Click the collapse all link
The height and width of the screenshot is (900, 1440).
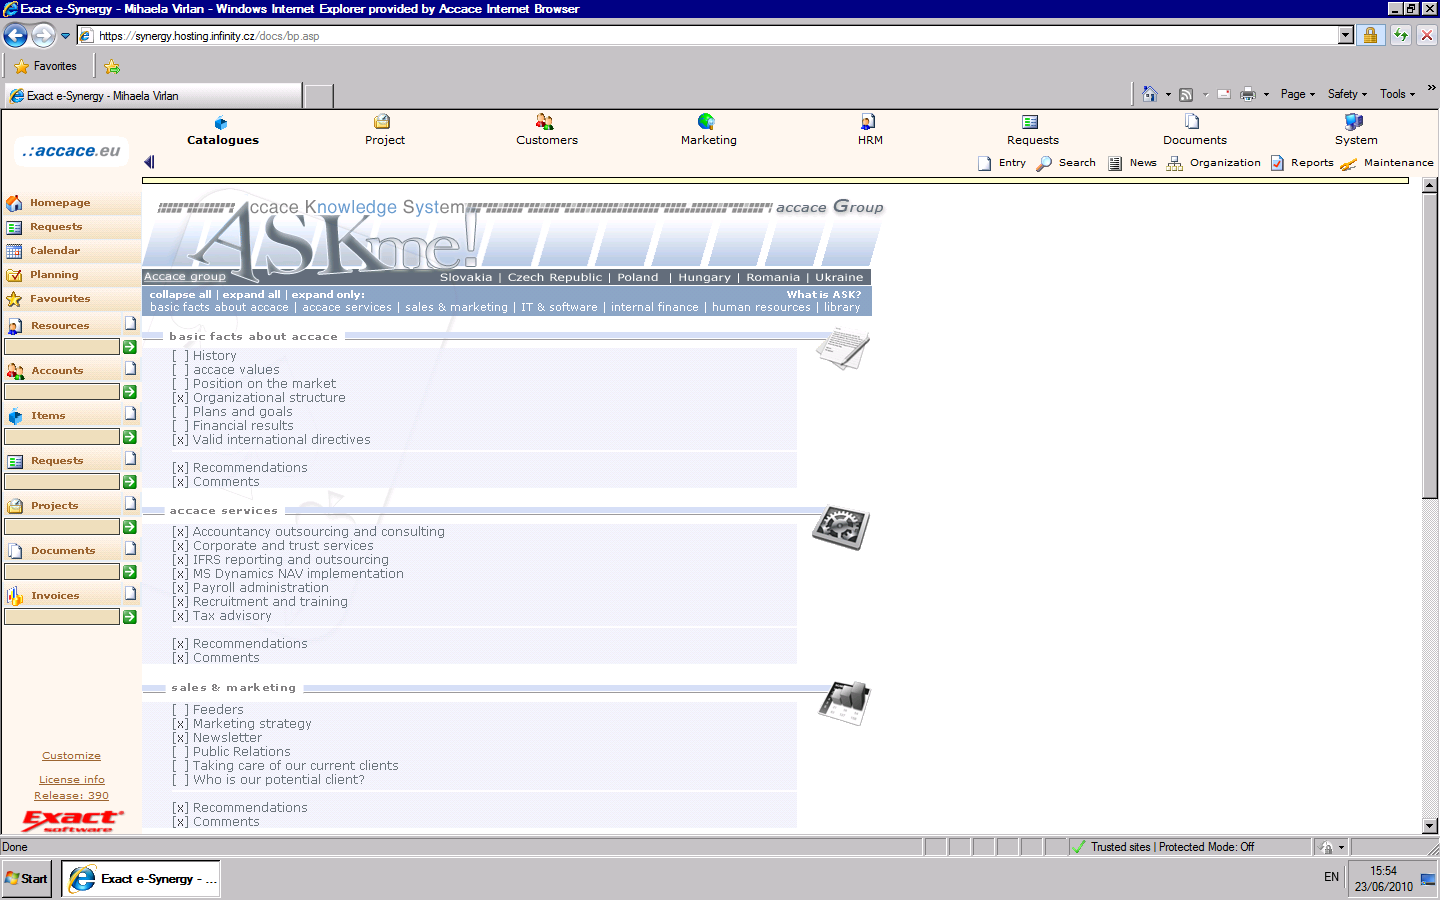click(181, 295)
